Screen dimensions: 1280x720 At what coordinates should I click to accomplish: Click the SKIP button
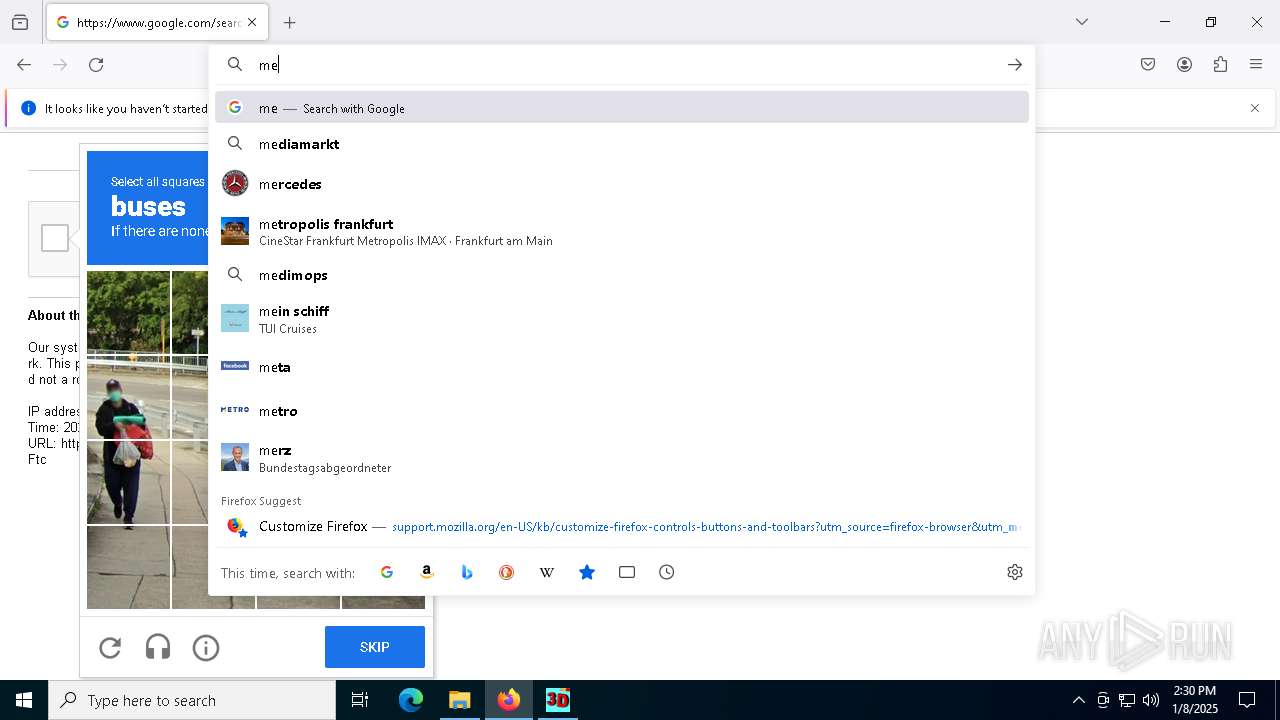[x=375, y=647]
